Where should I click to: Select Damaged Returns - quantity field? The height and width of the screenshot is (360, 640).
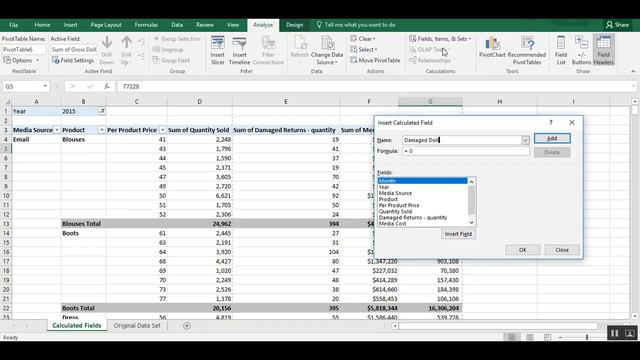click(x=413, y=218)
